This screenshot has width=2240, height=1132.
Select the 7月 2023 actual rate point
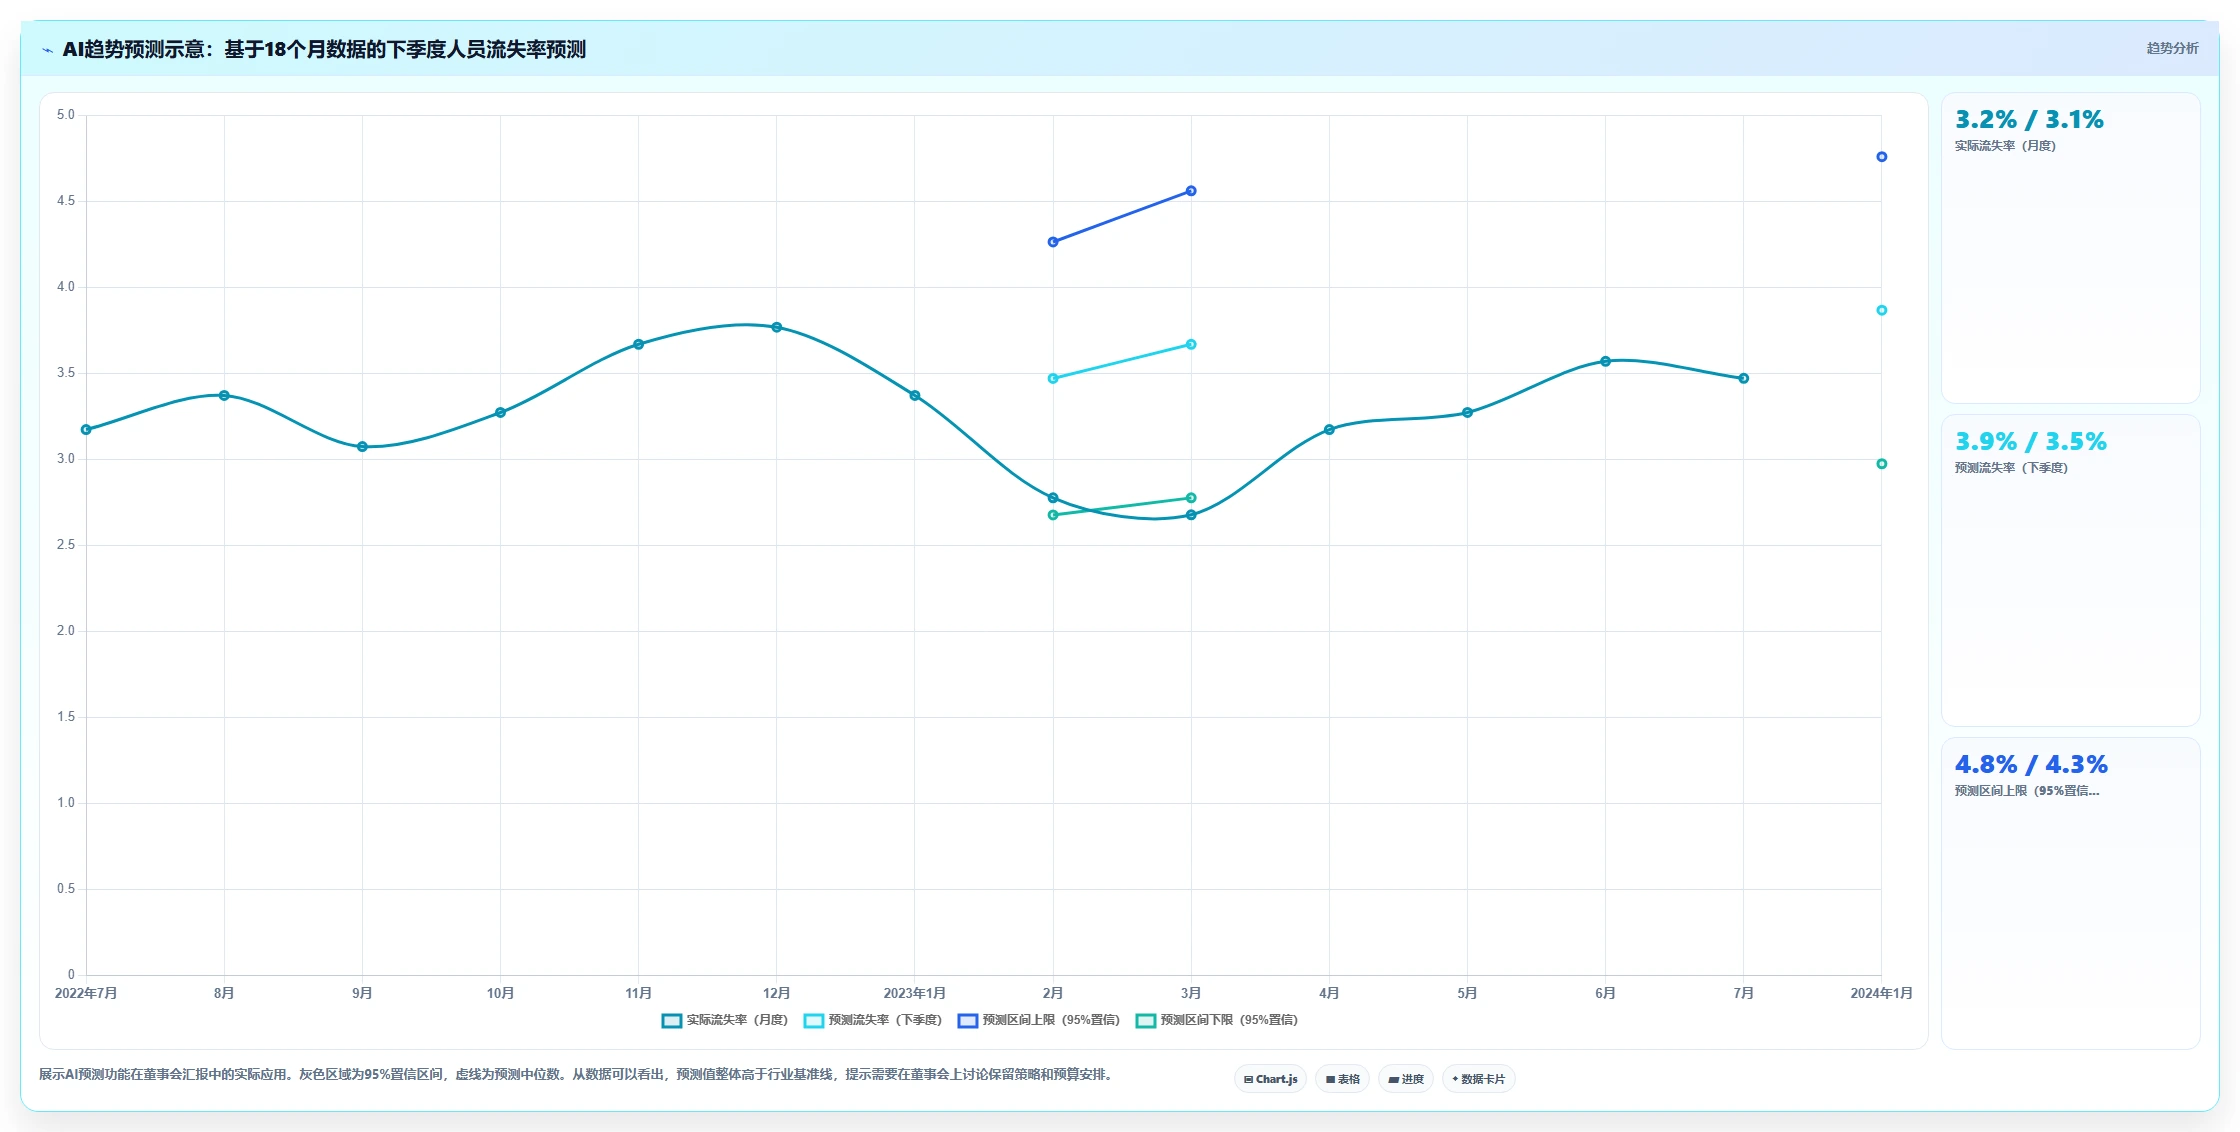[1743, 379]
